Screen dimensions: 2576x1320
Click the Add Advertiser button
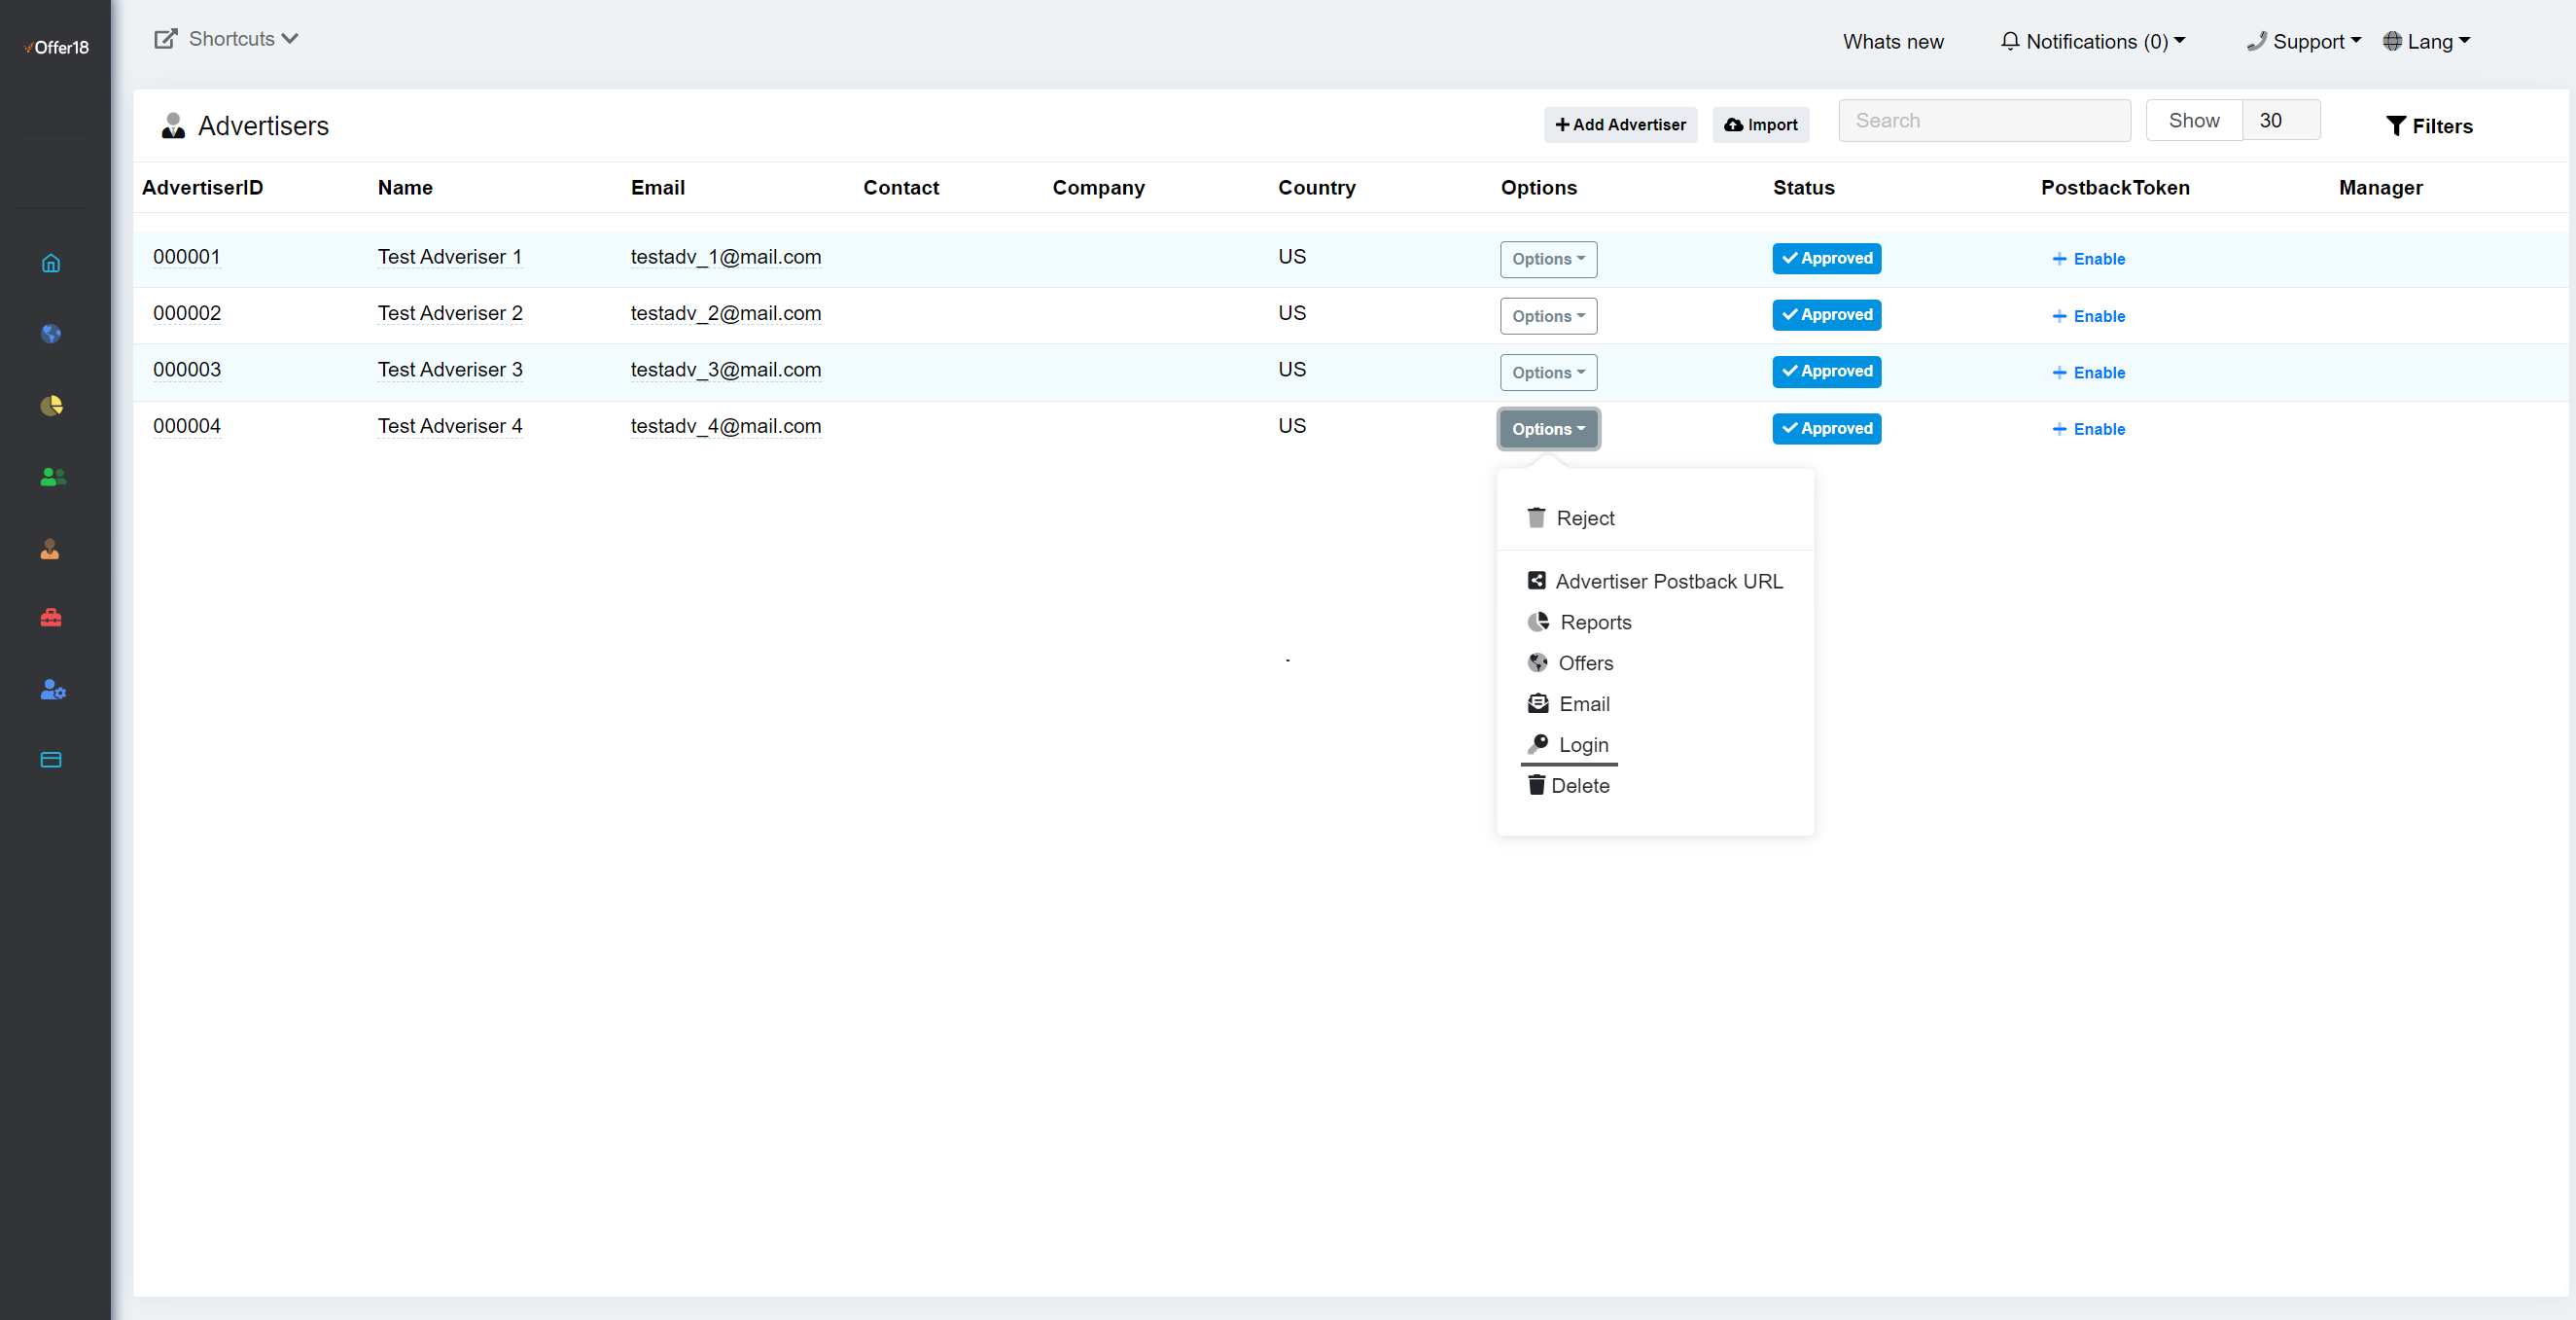1619,125
